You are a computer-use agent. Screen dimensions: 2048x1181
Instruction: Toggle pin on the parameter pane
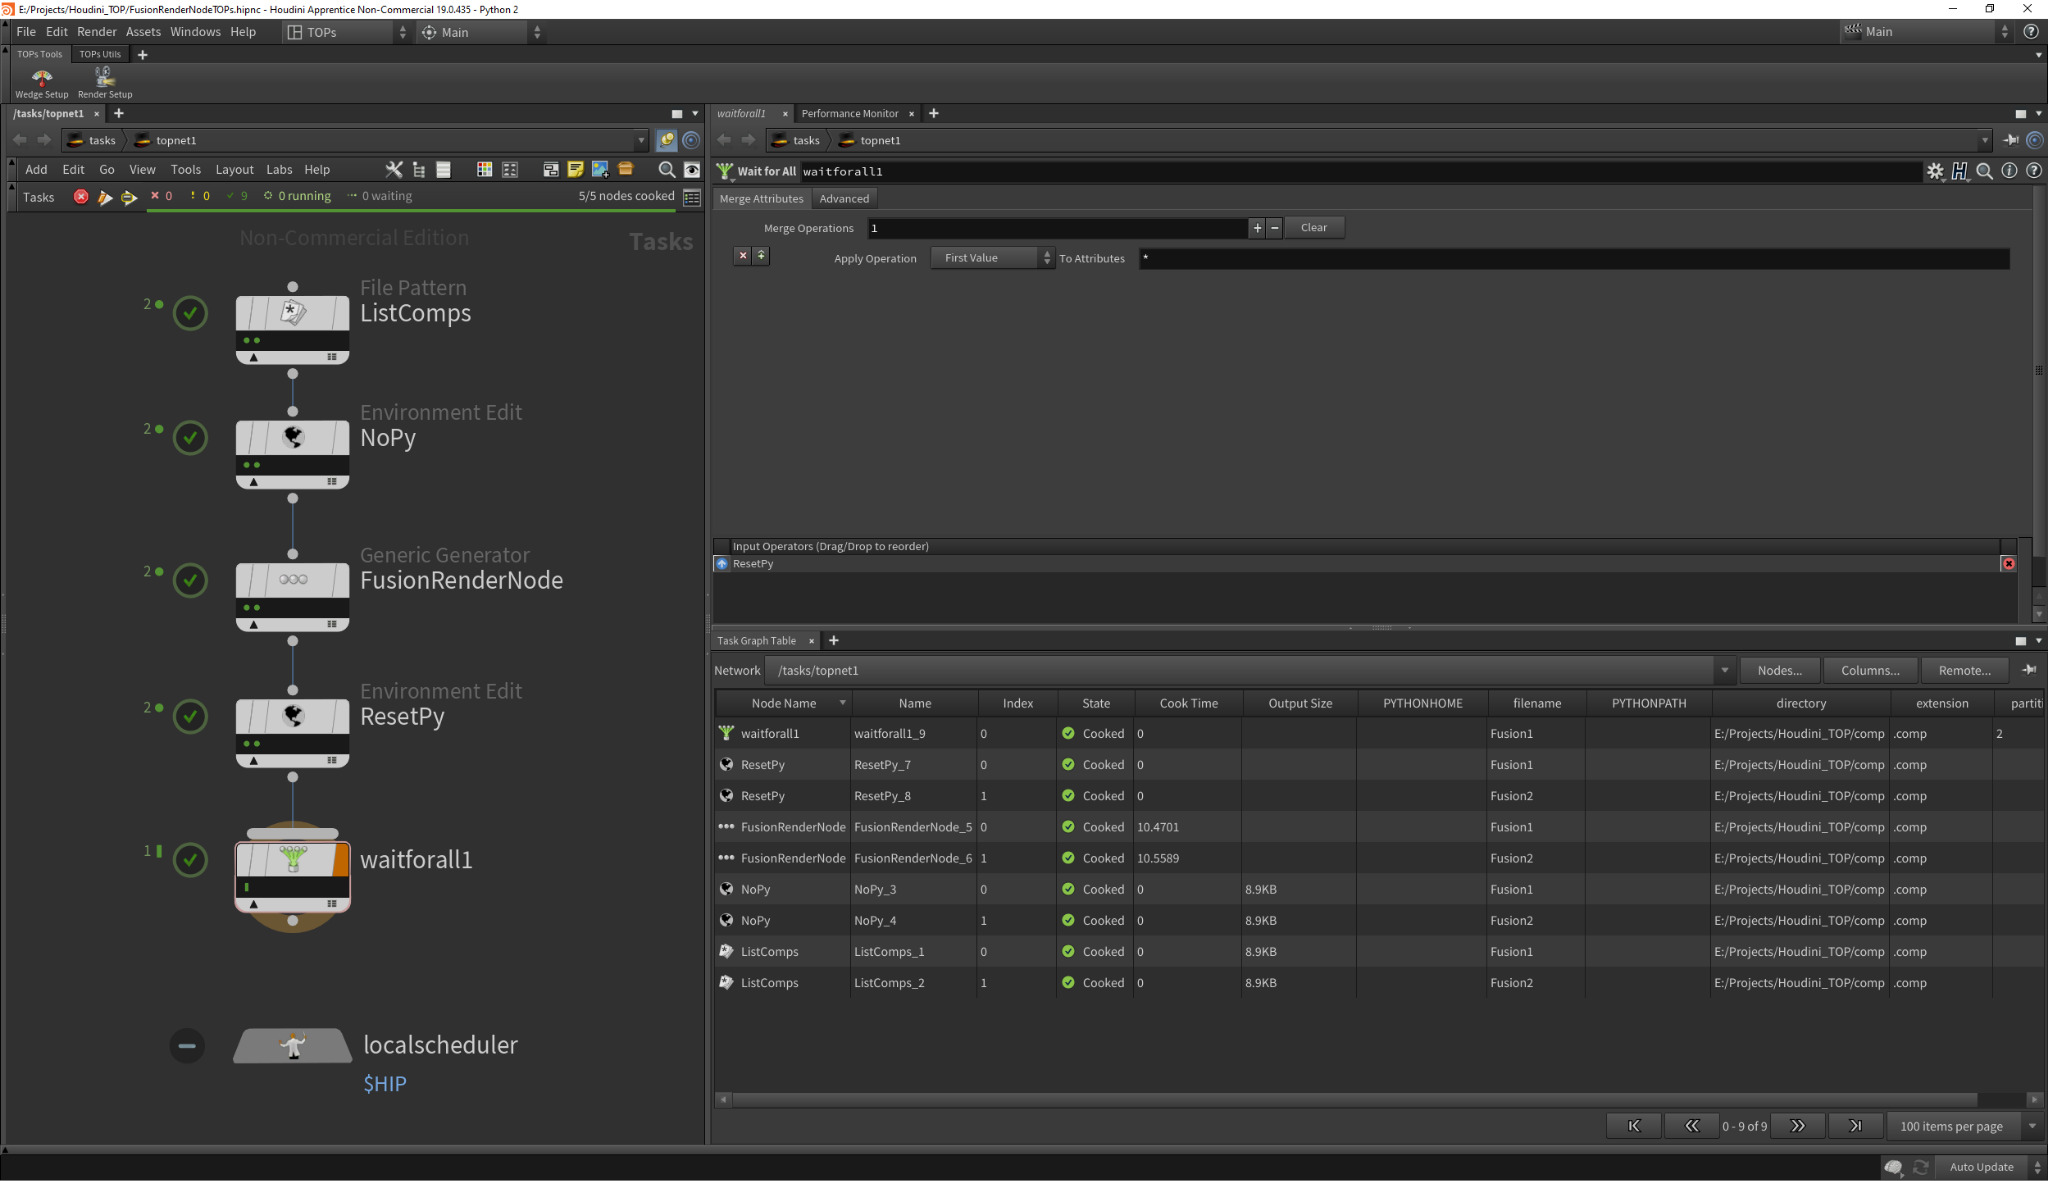[2011, 140]
